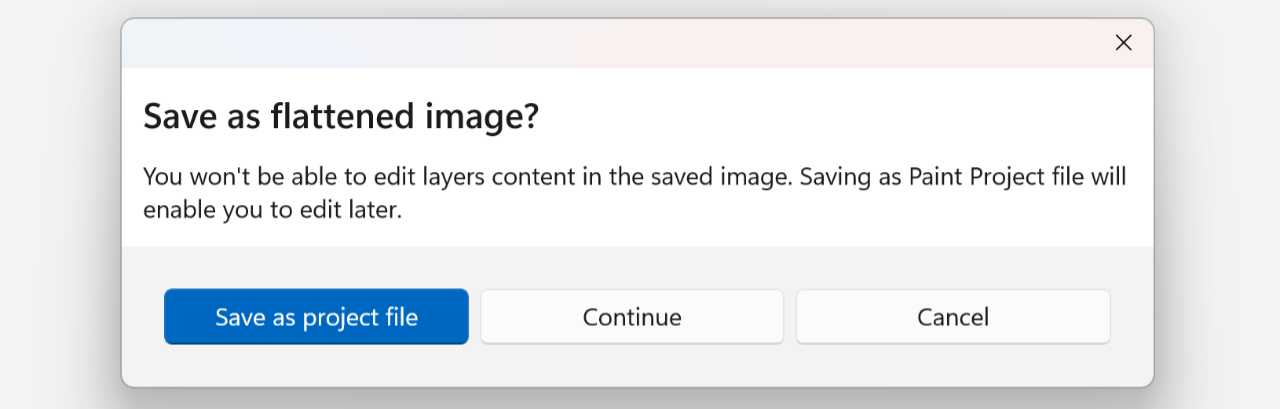Choose the blue Save as project file option
Image resolution: width=1280 pixels, height=409 pixels.
click(x=316, y=317)
